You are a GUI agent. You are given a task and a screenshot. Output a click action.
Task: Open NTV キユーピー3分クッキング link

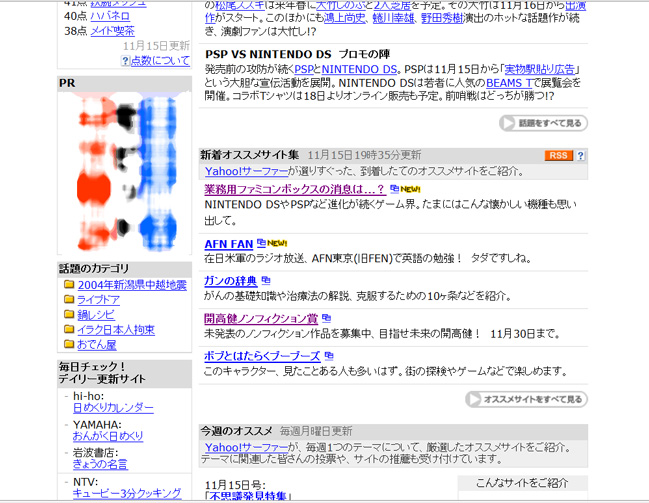tap(127, 493)
